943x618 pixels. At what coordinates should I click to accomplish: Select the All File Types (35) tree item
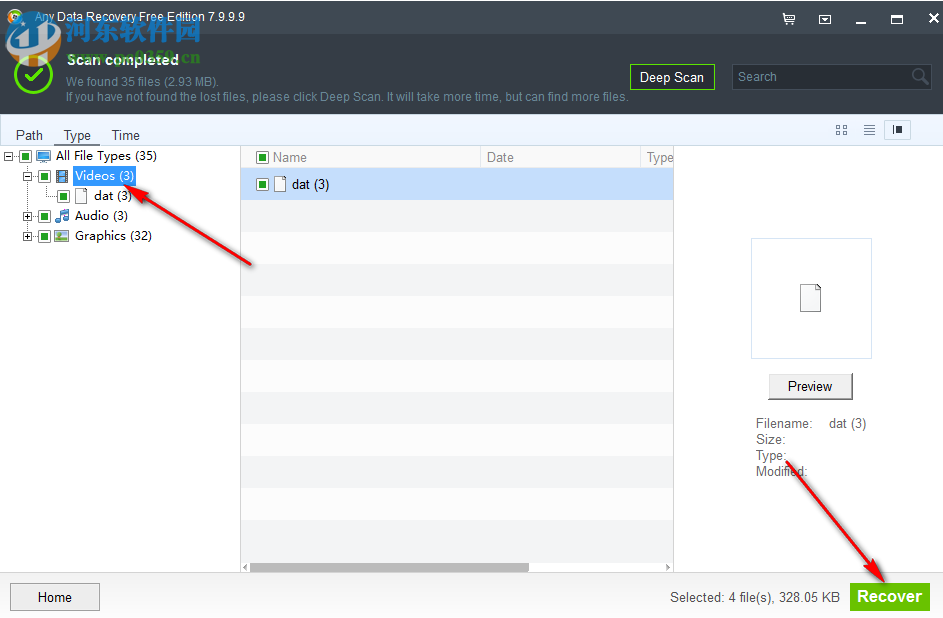point(106,156)
